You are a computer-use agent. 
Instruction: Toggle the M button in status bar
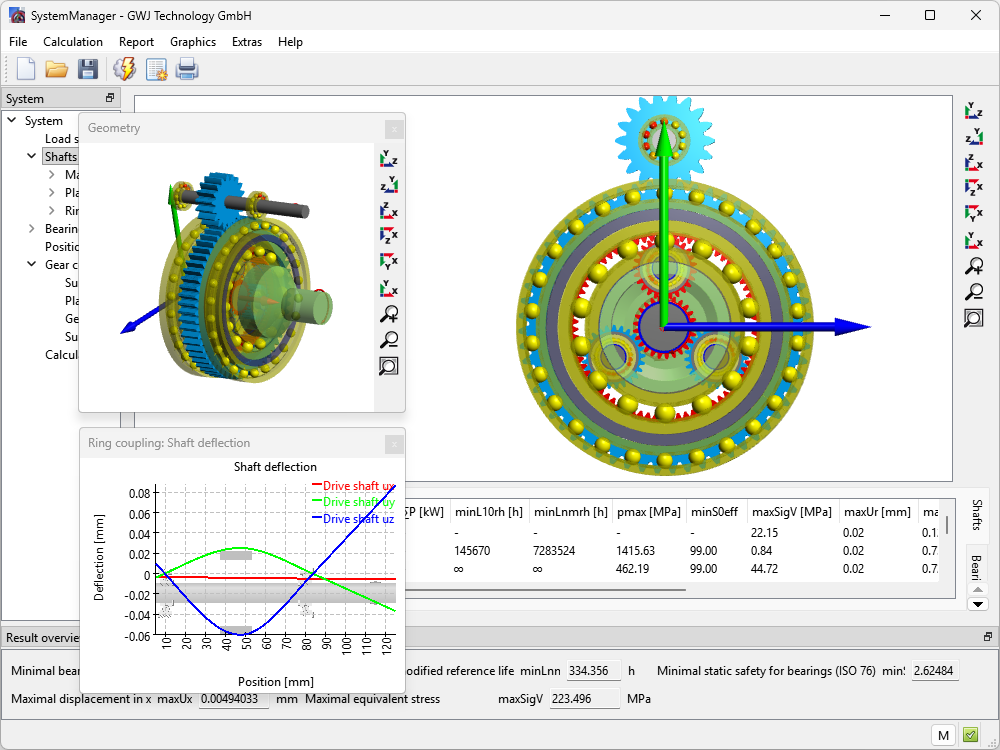pos(943,736)
